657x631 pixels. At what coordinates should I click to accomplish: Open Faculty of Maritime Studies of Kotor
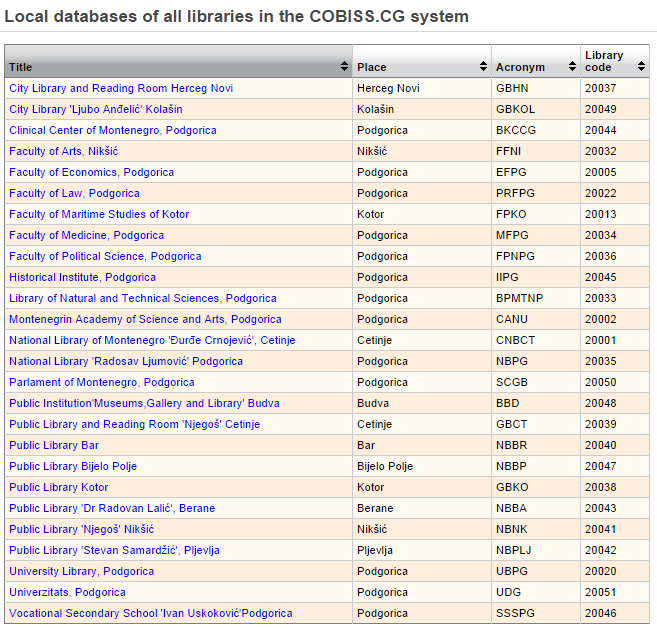(99, 214)
